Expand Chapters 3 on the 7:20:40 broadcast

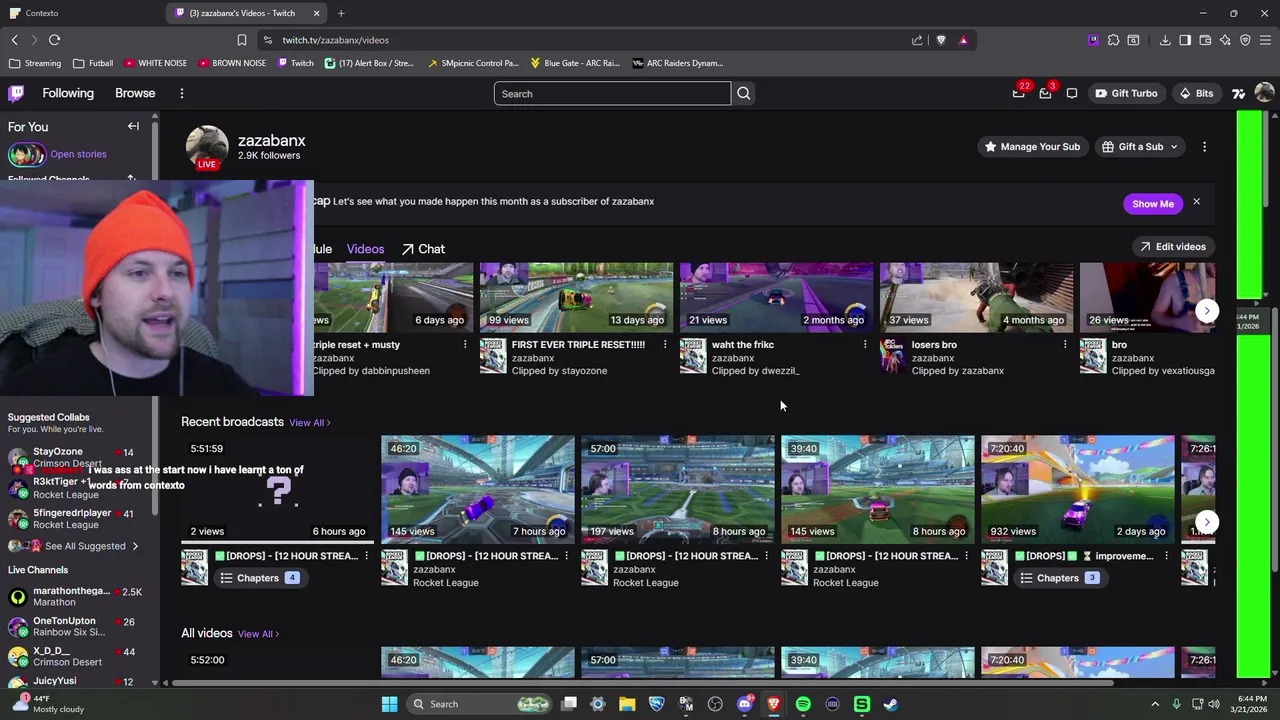point(1059,578)
